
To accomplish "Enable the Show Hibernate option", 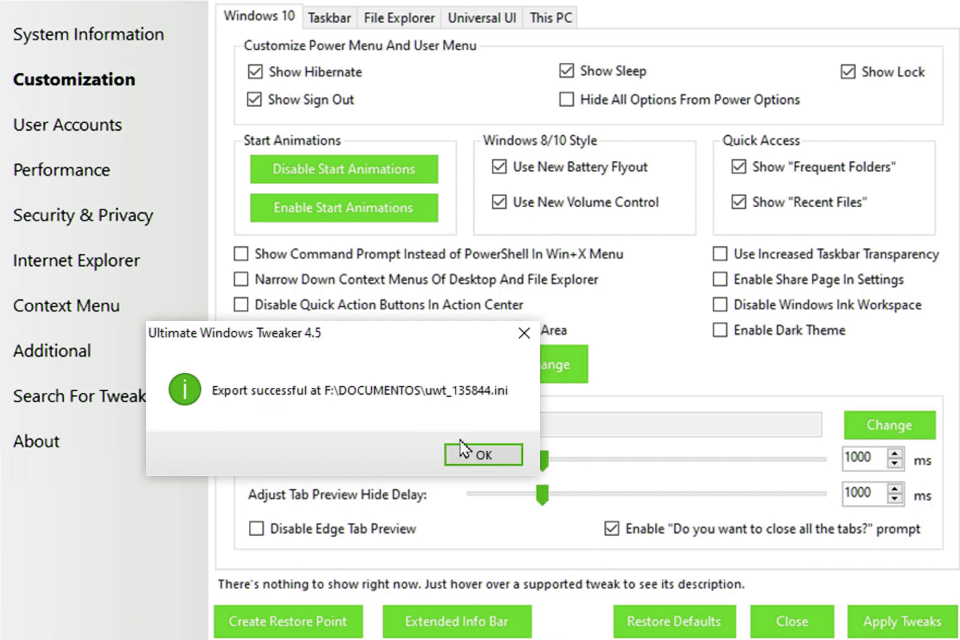I will 256,71.
